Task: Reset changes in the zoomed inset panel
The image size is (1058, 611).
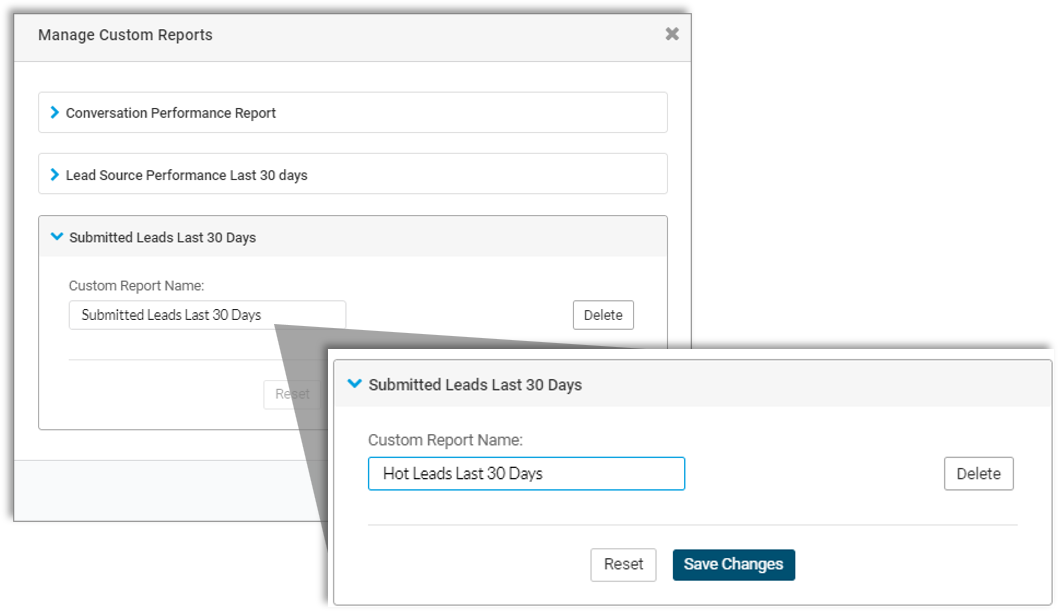Action: (623, 564)
